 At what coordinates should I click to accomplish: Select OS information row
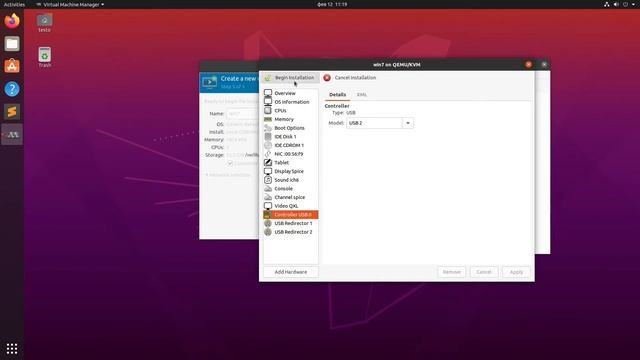(x=291, y=102)
